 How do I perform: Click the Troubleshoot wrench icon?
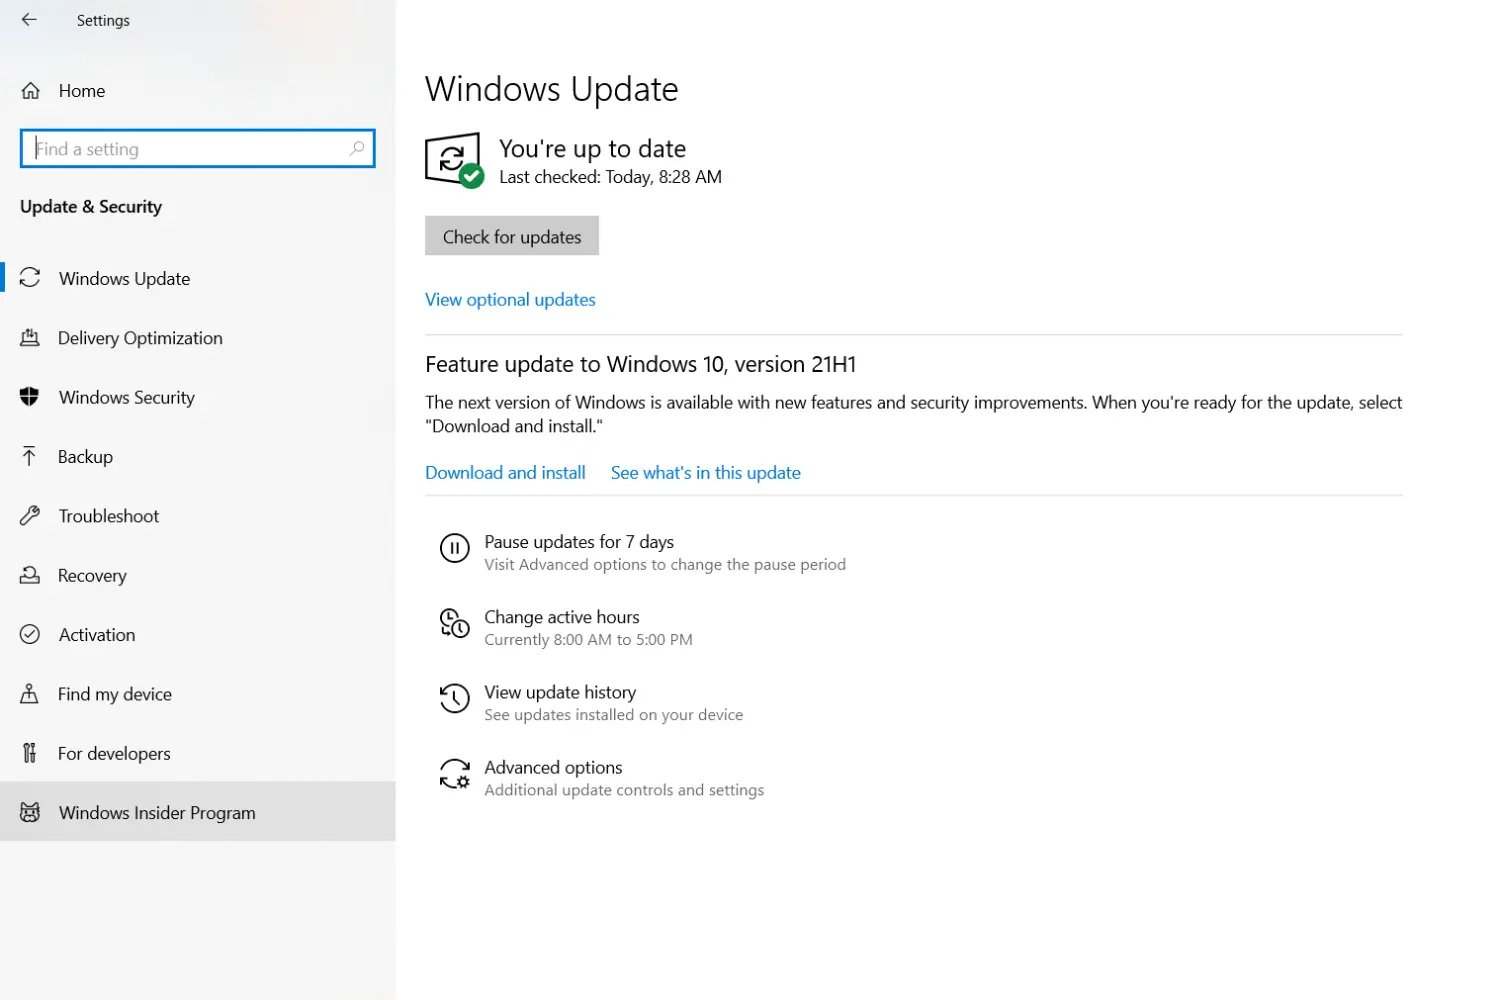(30, 516)
